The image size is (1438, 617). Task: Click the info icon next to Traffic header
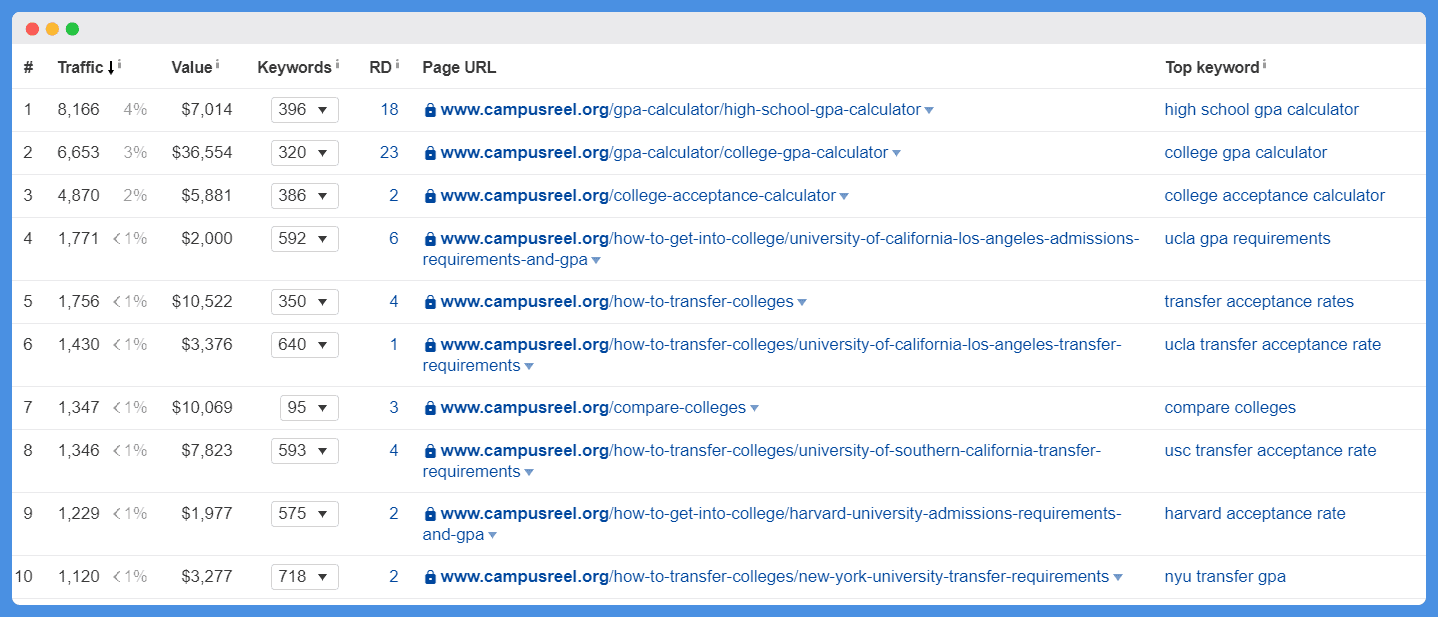(120, 64)
